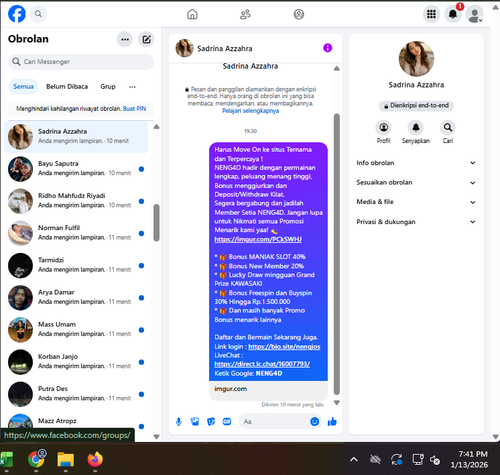
Task: Open the Facebook logo home link
Action: [17, 14]
